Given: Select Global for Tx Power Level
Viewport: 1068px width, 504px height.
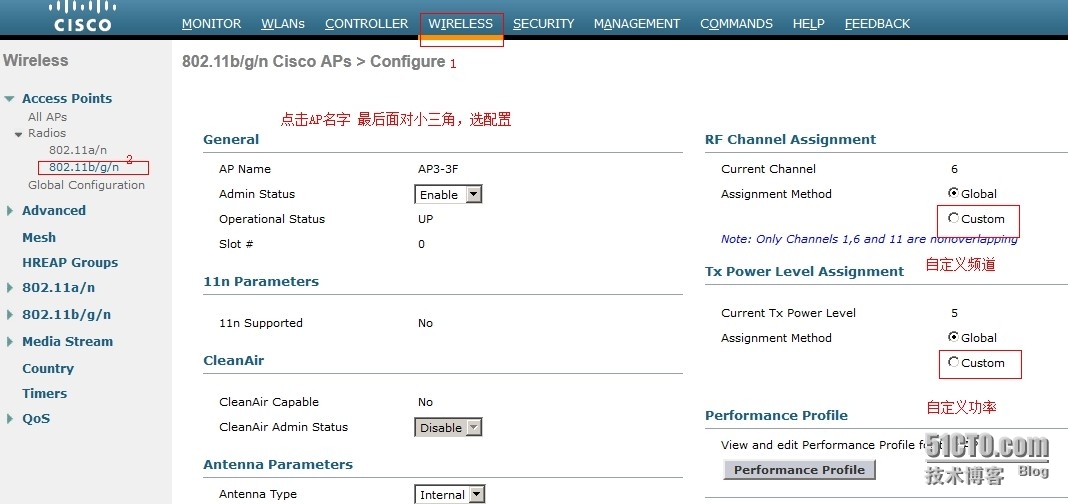Looking at the screenshot, I should coord(954,337).
